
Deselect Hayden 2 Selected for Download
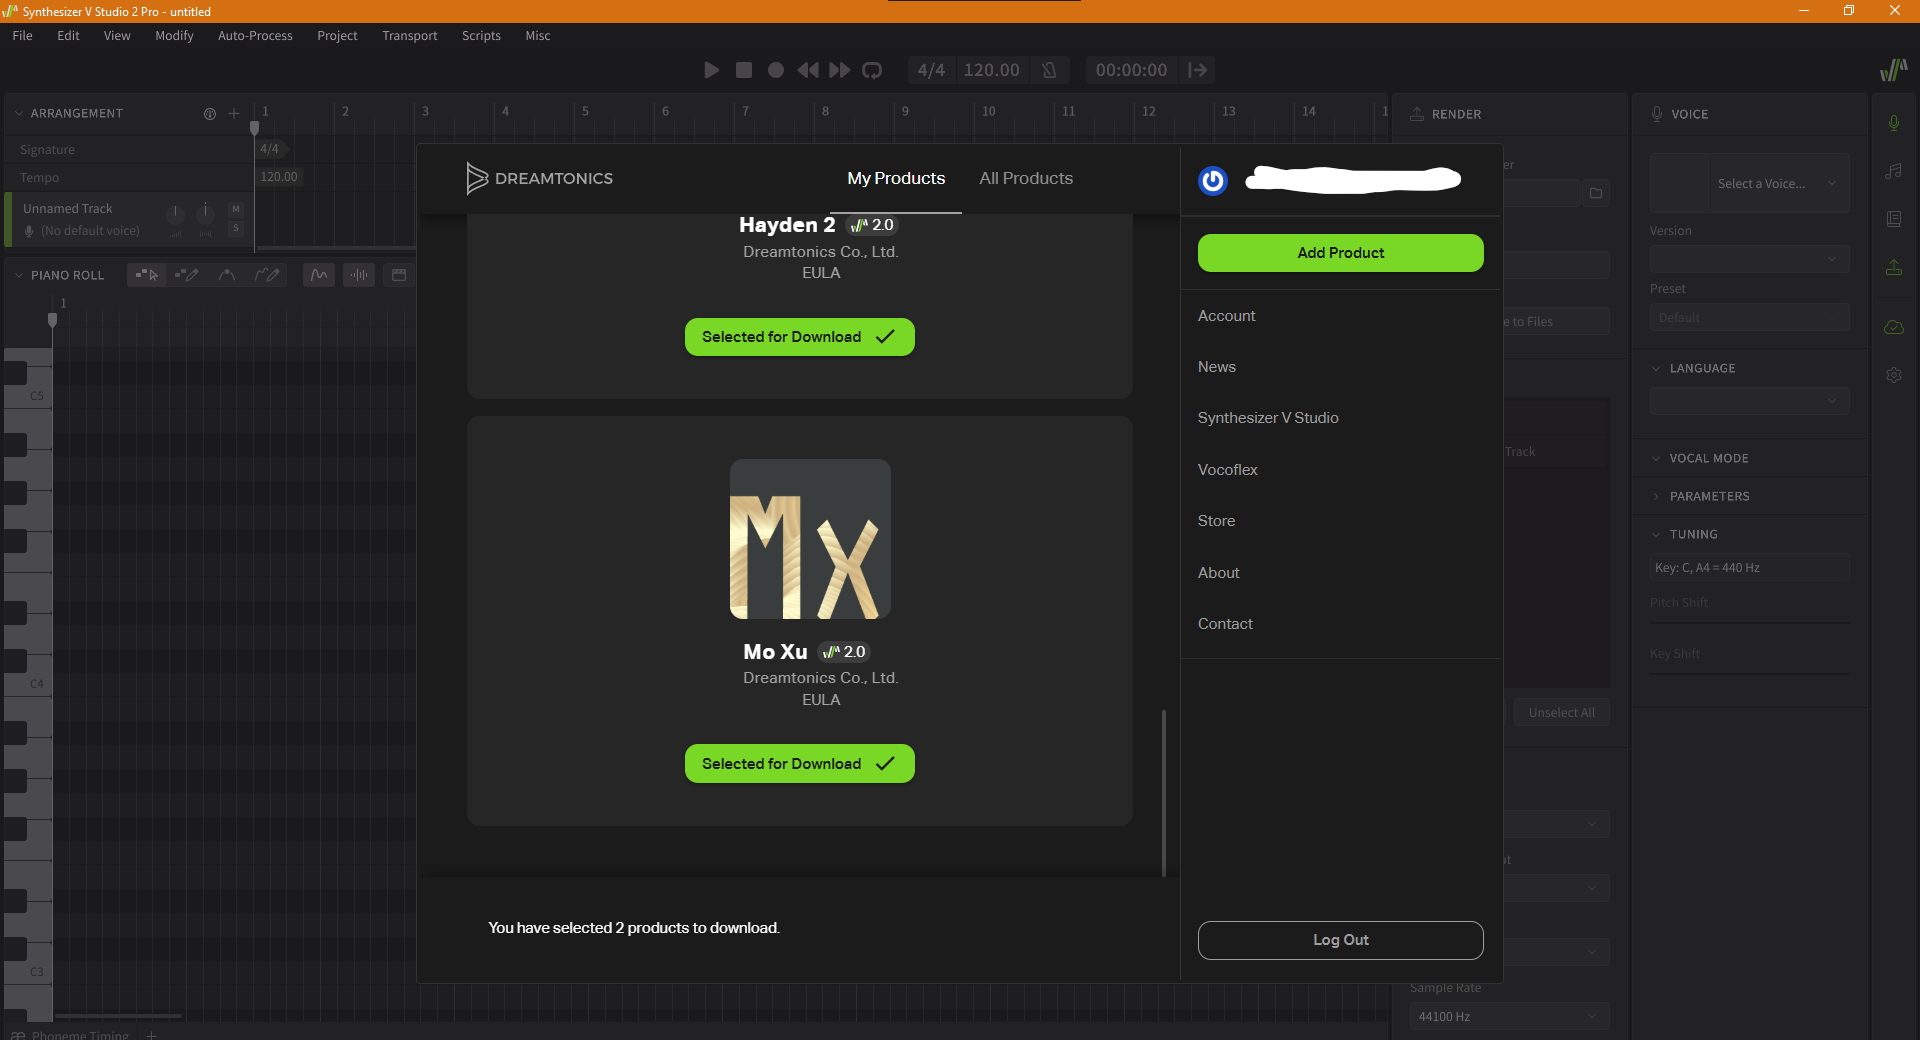[800, 337]
